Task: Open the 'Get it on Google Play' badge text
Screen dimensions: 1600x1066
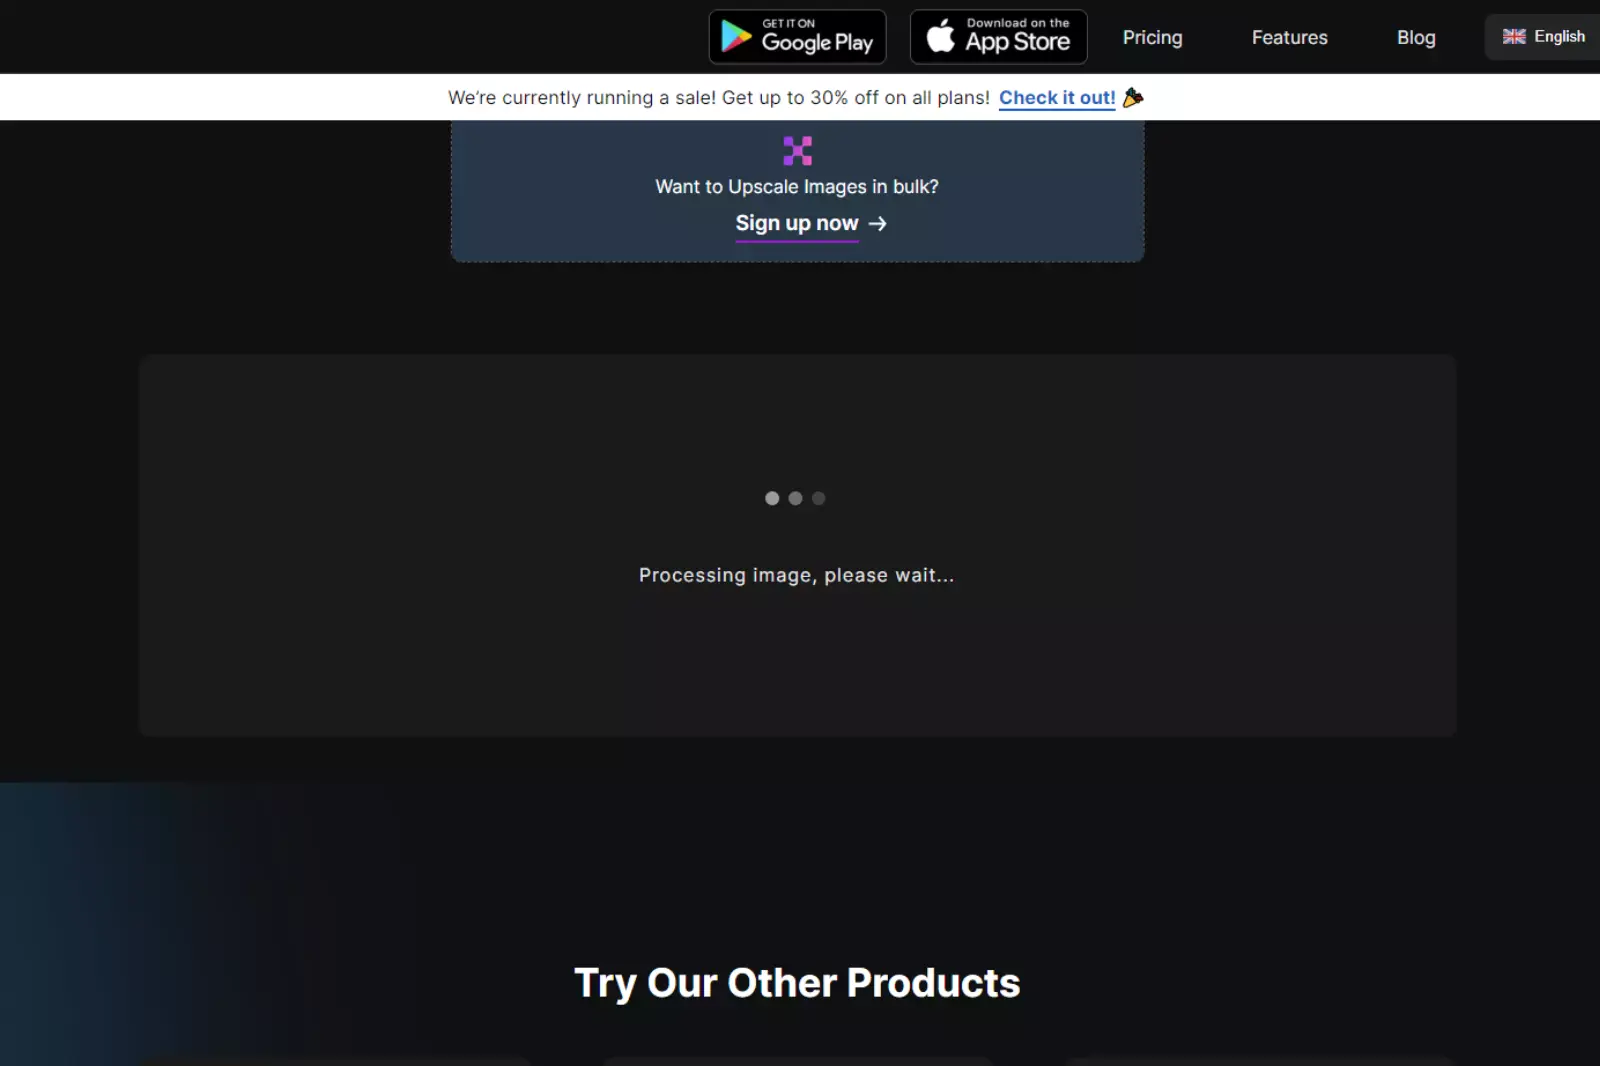Action: point(817,37)
